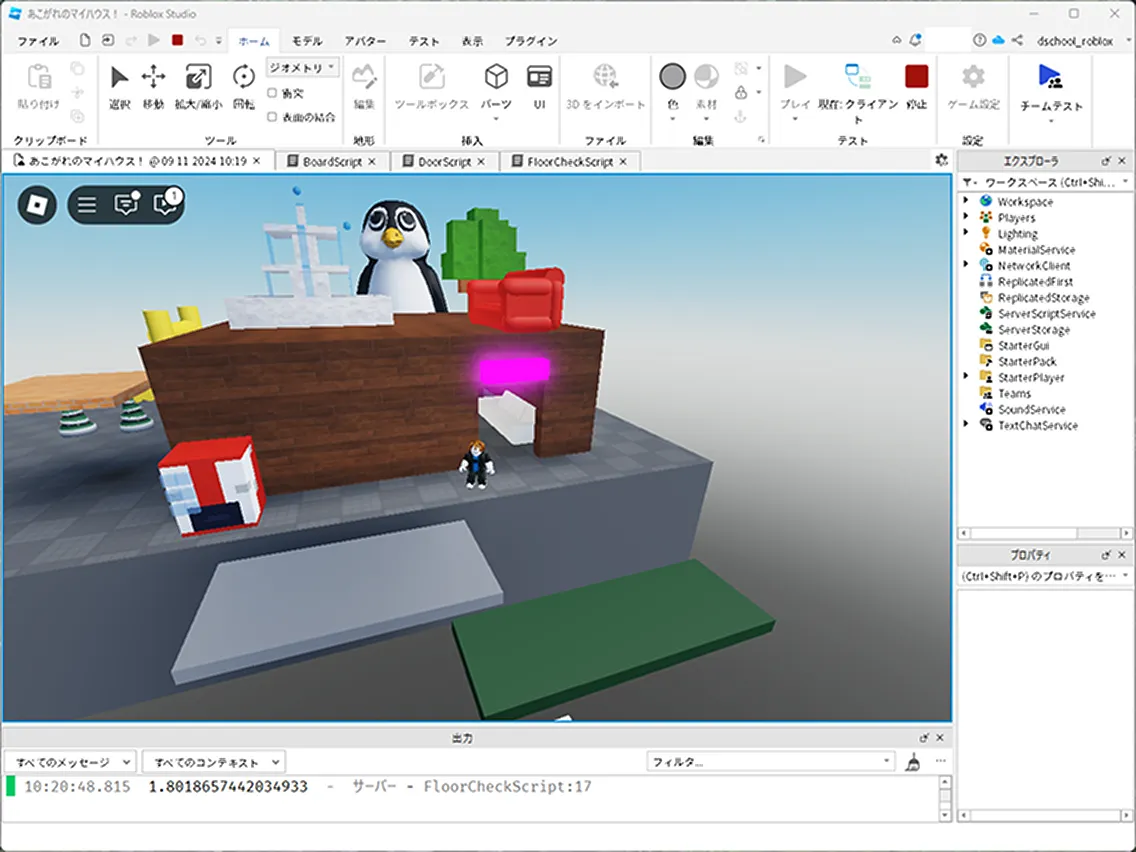Screen dimensions: 1136x852
Task: Open the Model (モデル) ribbon tab
Action: pyautogui.click(x=306, y=41)
